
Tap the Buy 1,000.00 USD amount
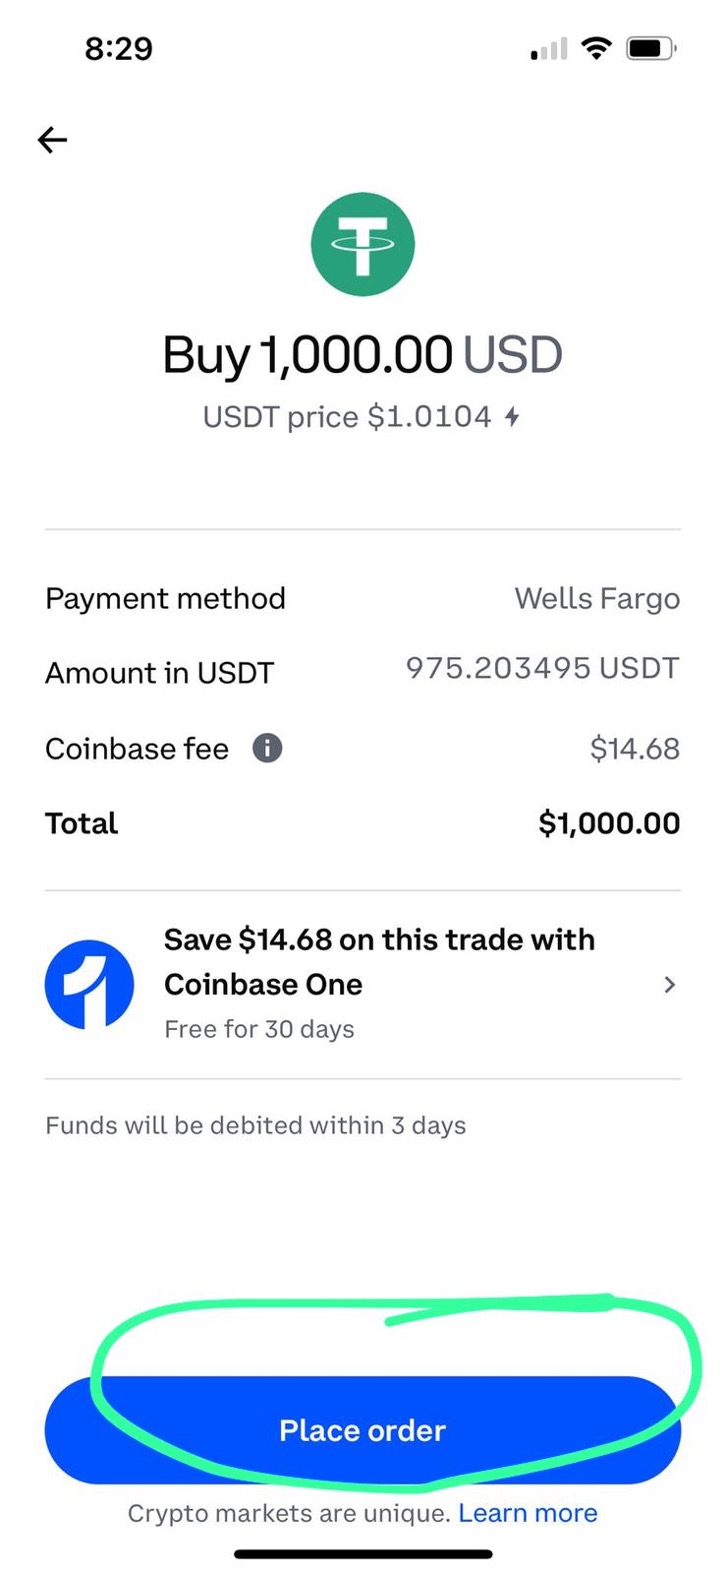362,356
